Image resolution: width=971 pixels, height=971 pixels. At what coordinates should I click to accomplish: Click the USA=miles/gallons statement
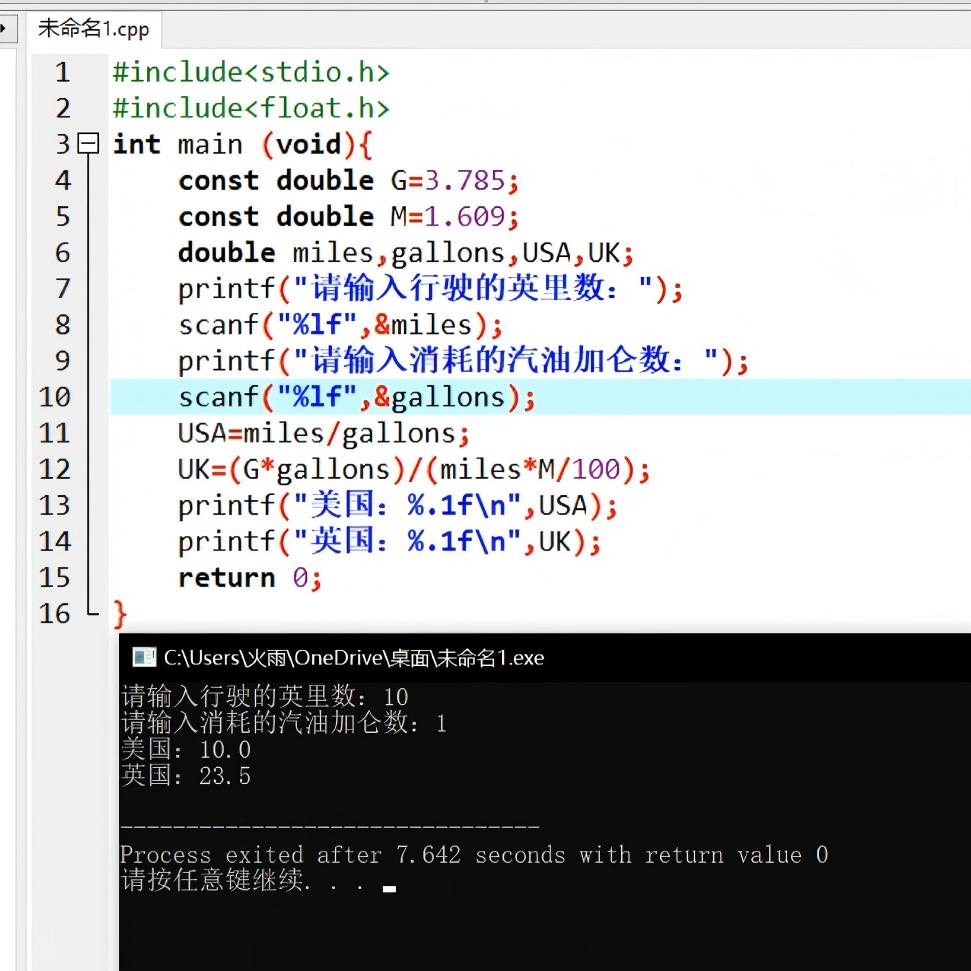point(324,433)
